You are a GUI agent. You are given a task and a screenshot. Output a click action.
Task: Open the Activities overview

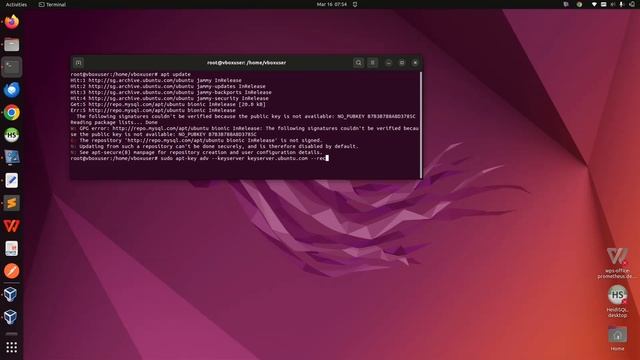pos(16,4)
